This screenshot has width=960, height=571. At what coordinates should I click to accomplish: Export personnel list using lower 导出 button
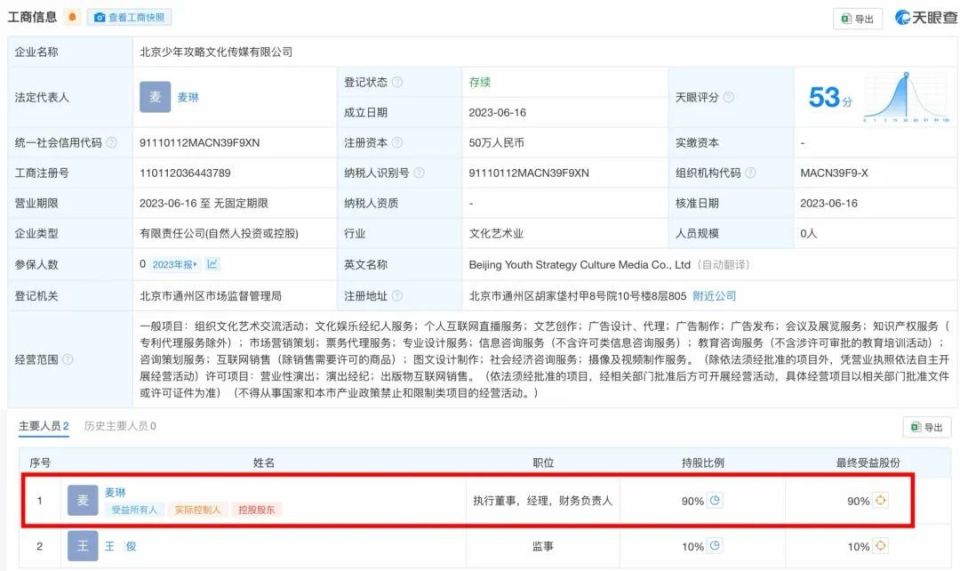927,427
